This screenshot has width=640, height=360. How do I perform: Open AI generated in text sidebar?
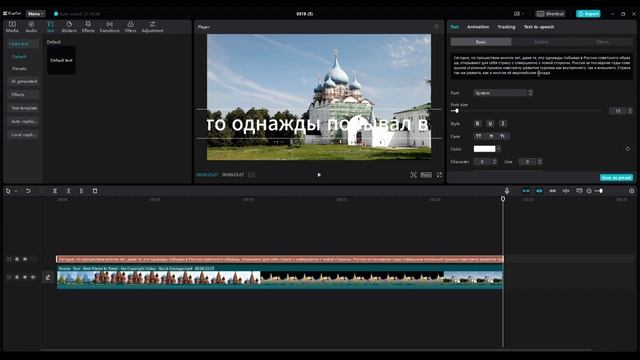[24, 82]
